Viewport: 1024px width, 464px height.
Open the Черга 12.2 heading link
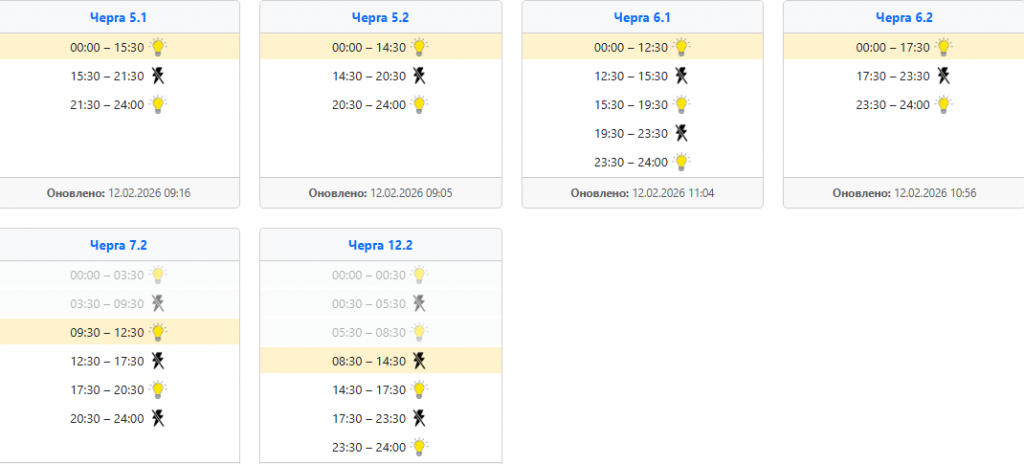[380, 245]
